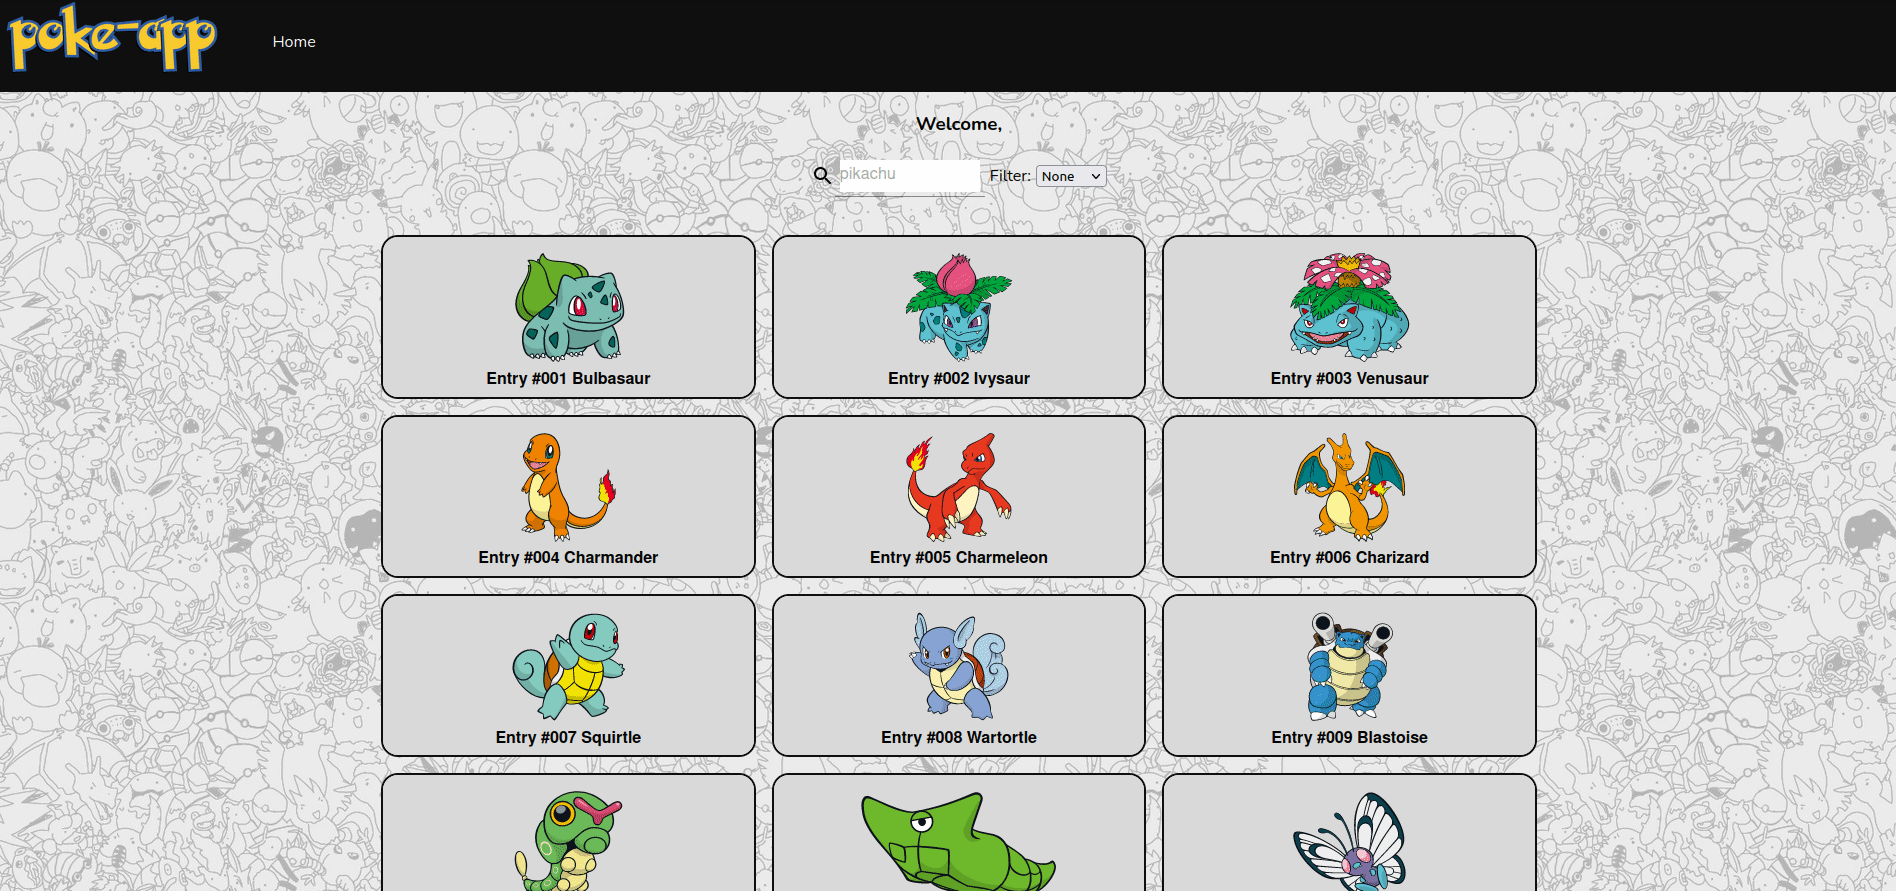The height and width of the screenshot is (891, 1896).
Task: Click the Blastoise sprite image
Action: (1350, 666)
